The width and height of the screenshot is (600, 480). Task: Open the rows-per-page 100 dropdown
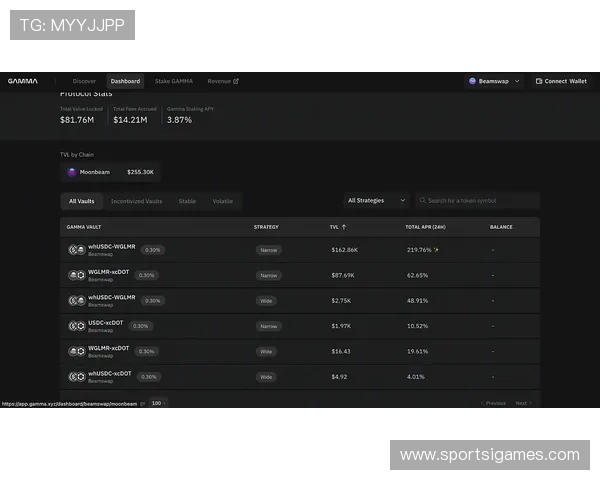coord(158,403)
